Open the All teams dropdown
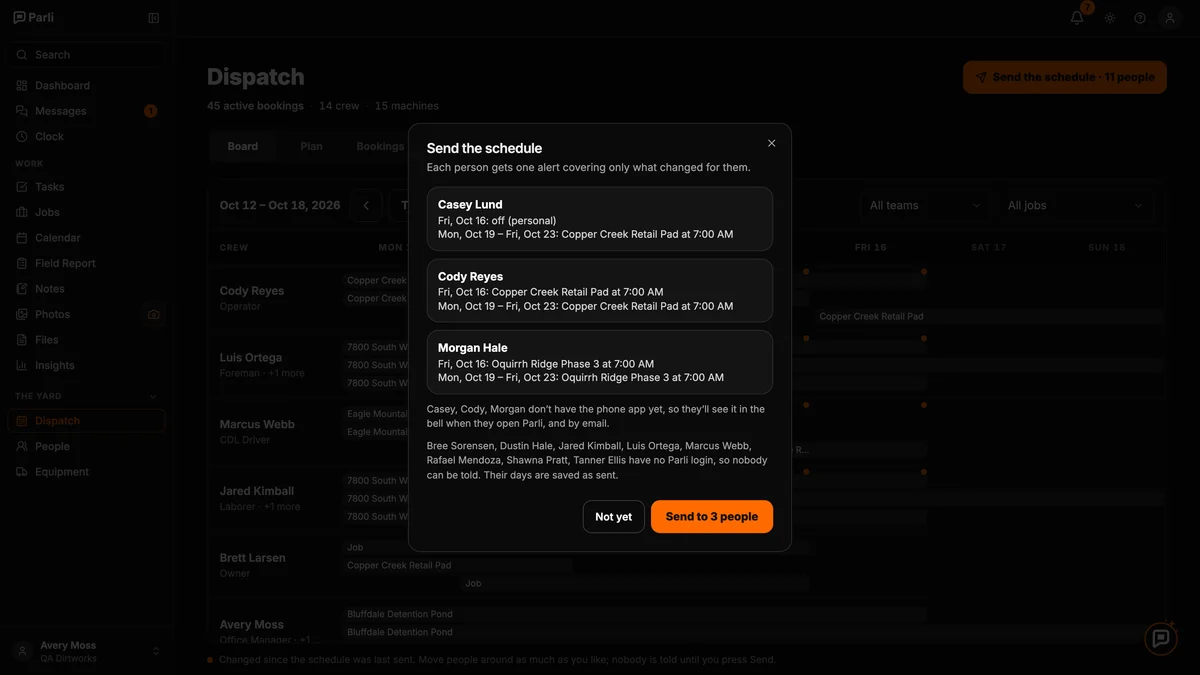Viewport: 1200px width, 675px height. pyautogui.click(x=925, y=205)
